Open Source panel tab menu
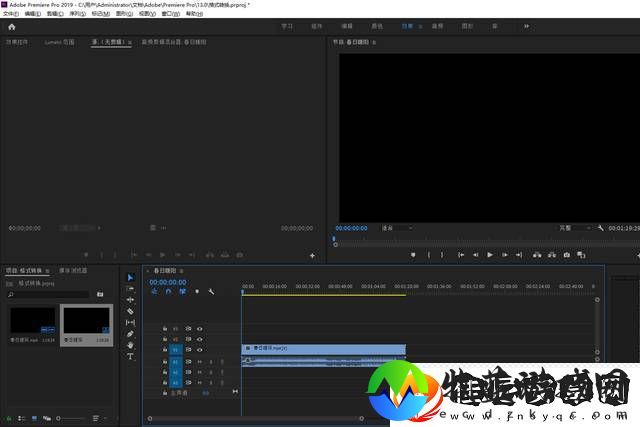This screenshot has width=640, height=427. [x=130, y=42]
